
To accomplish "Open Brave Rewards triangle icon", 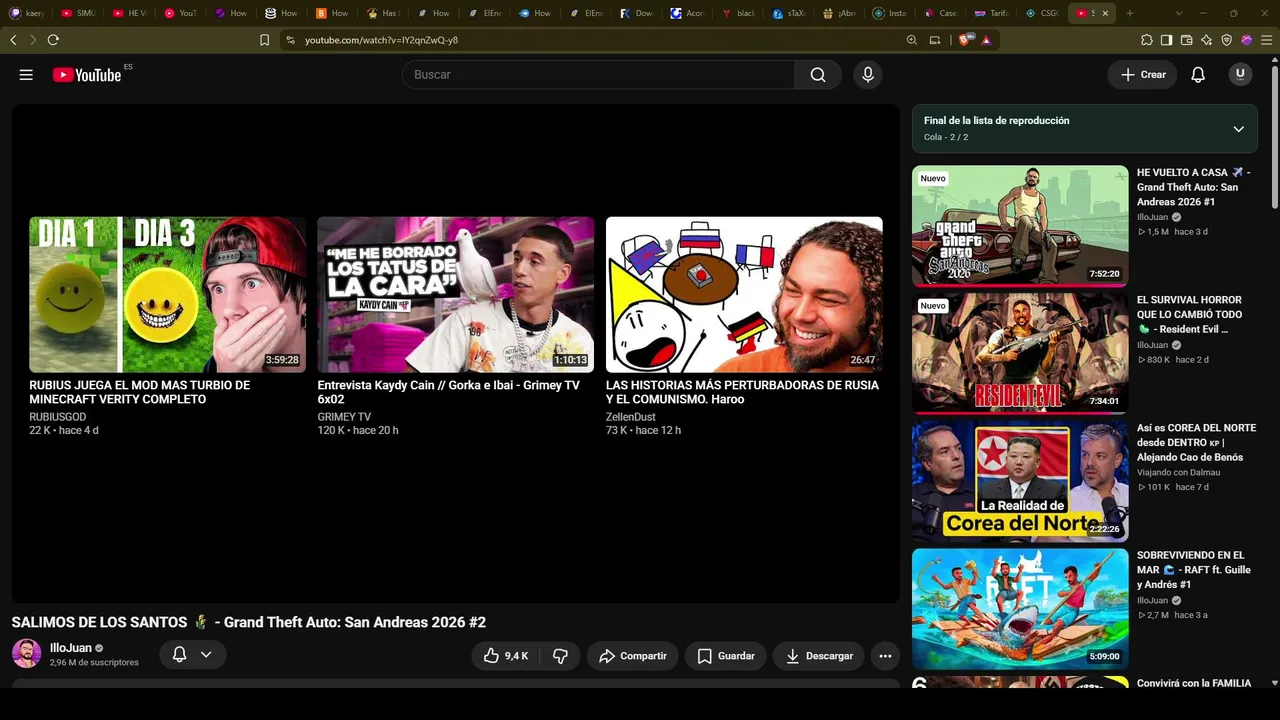I will (987, 40).
